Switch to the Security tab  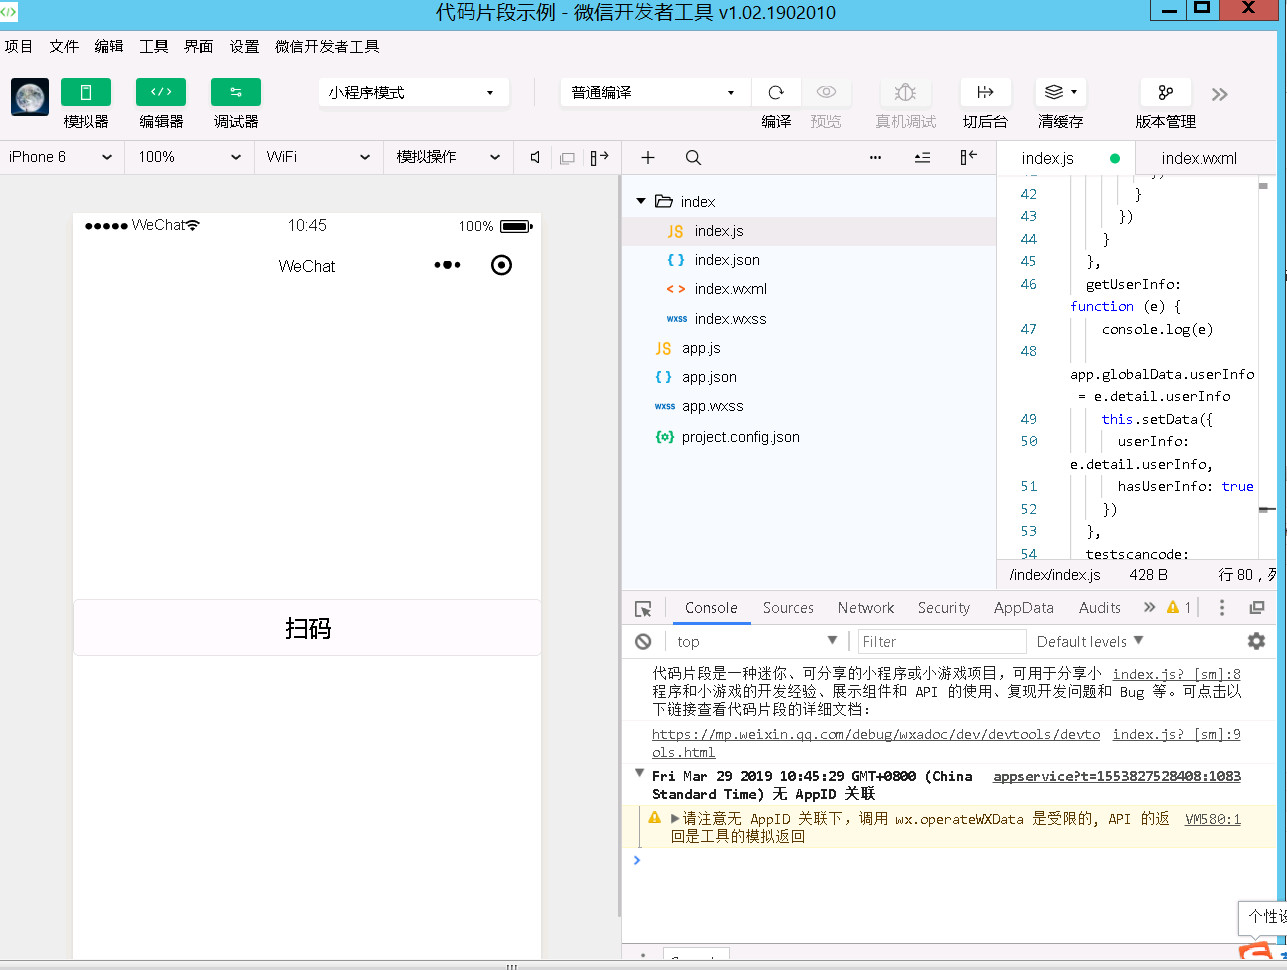point(944,608)
